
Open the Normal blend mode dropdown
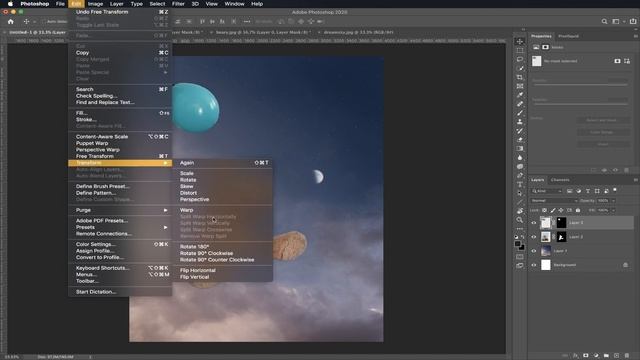(554, 200)
